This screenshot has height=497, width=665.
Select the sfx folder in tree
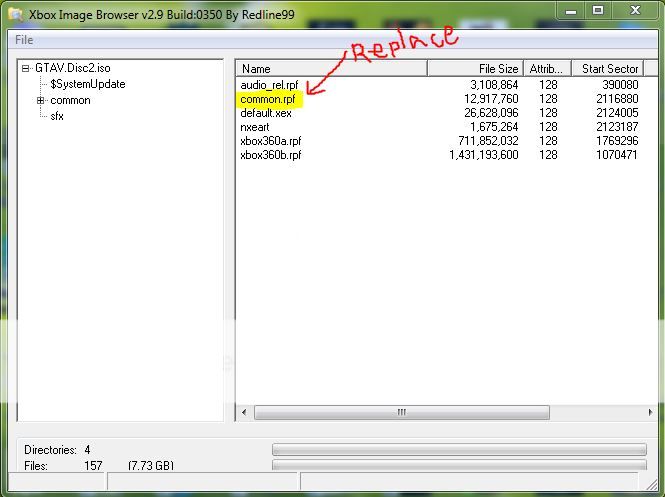57,117
